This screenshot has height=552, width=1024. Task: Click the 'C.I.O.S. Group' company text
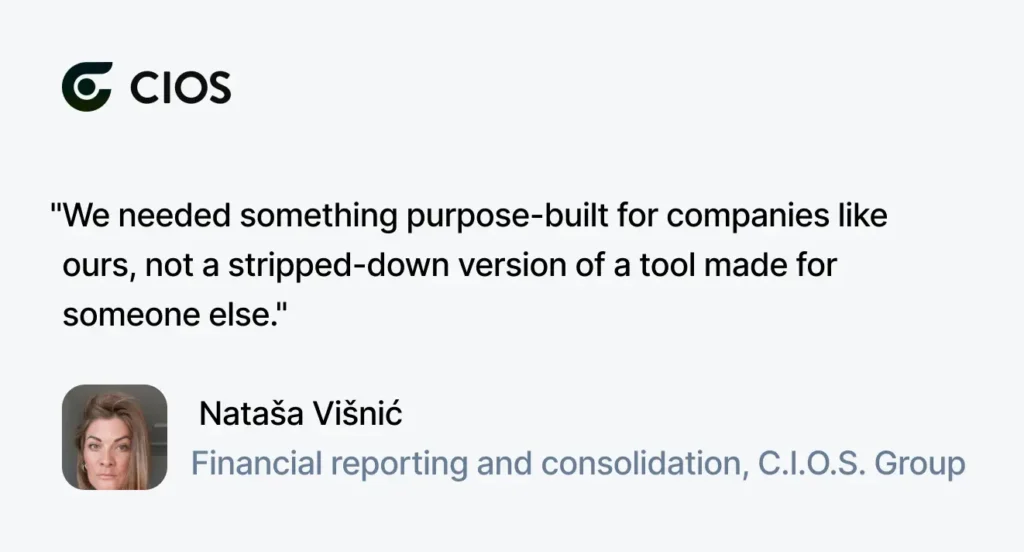(x=861, y=463)
